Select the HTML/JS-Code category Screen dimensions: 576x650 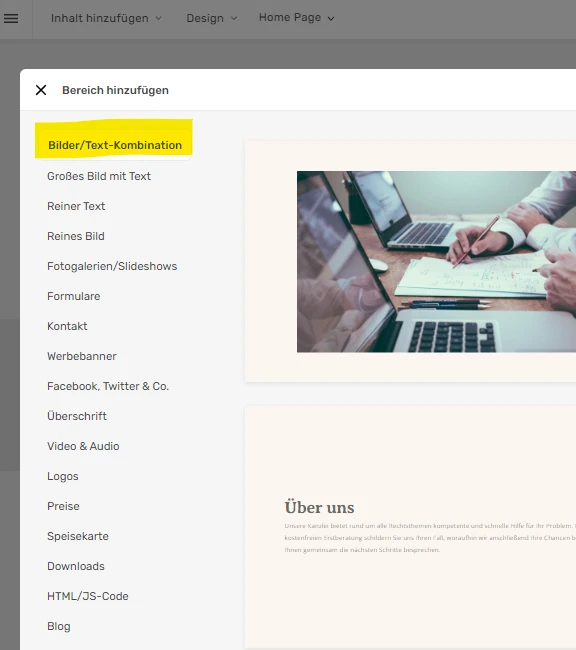click(x=87, y=596)
